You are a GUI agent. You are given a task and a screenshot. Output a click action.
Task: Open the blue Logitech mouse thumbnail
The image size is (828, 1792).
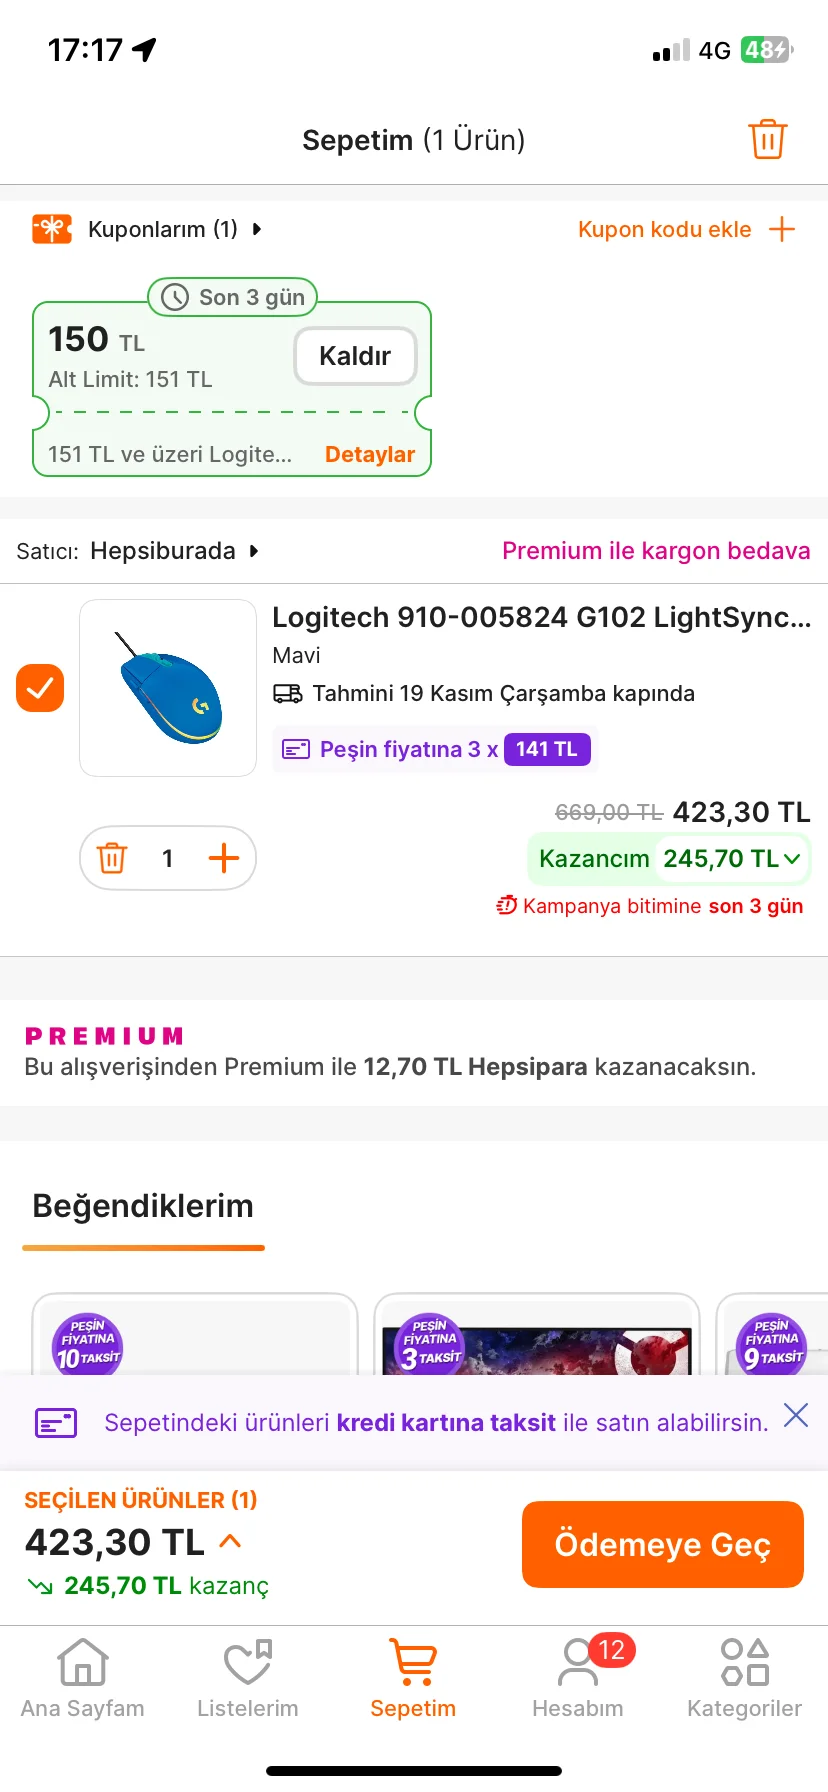tap(168, 688)
